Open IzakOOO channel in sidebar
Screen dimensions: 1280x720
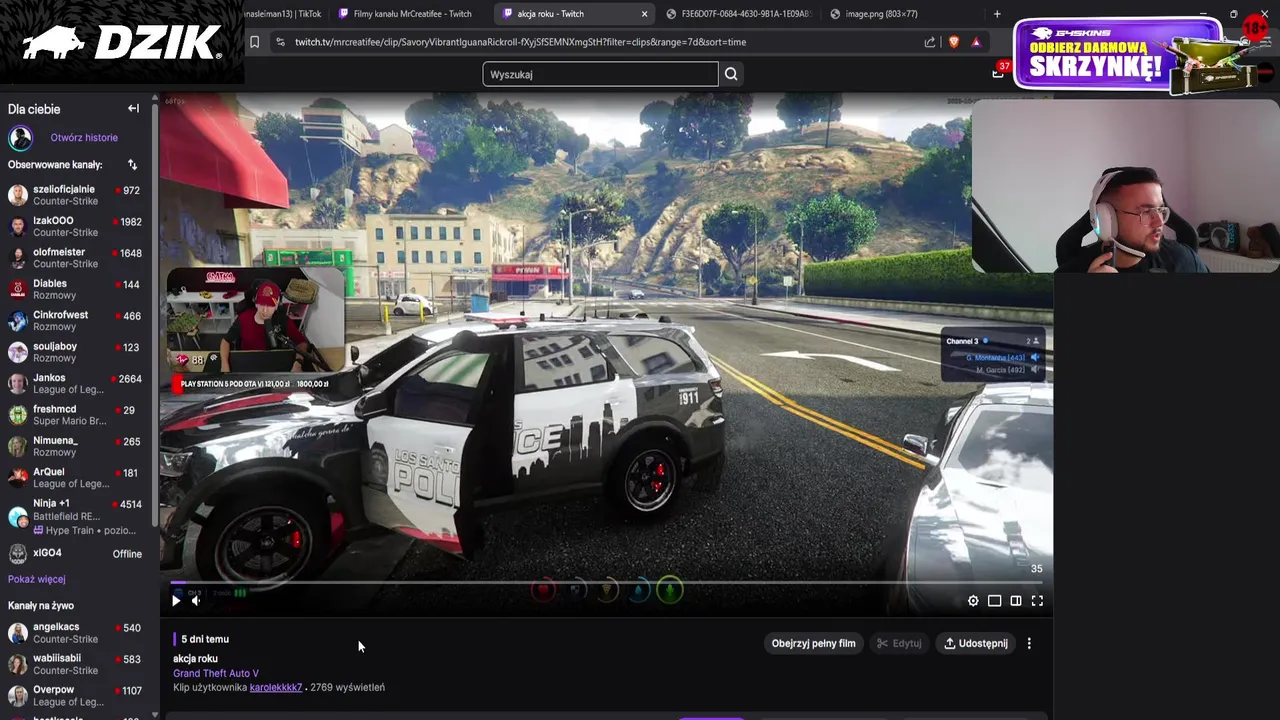(76, 226)
